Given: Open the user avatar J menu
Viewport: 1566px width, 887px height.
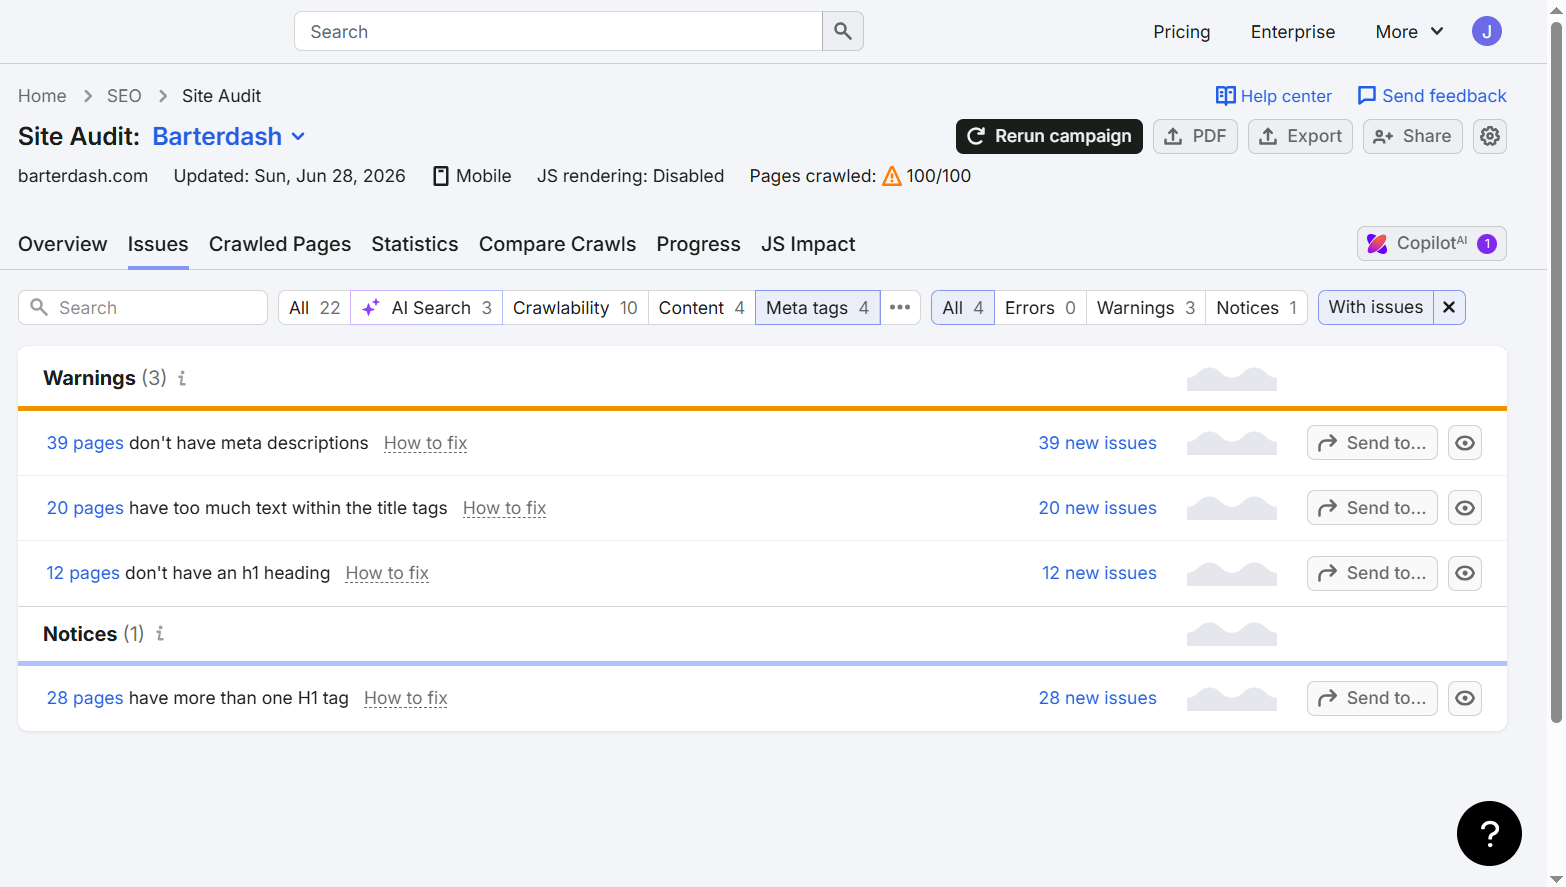Looking at the screenshot, I should pyautogui.click(x=1486, y=31).
